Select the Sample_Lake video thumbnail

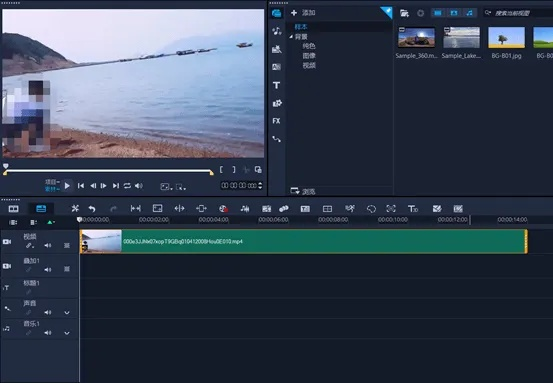[461, 37]
